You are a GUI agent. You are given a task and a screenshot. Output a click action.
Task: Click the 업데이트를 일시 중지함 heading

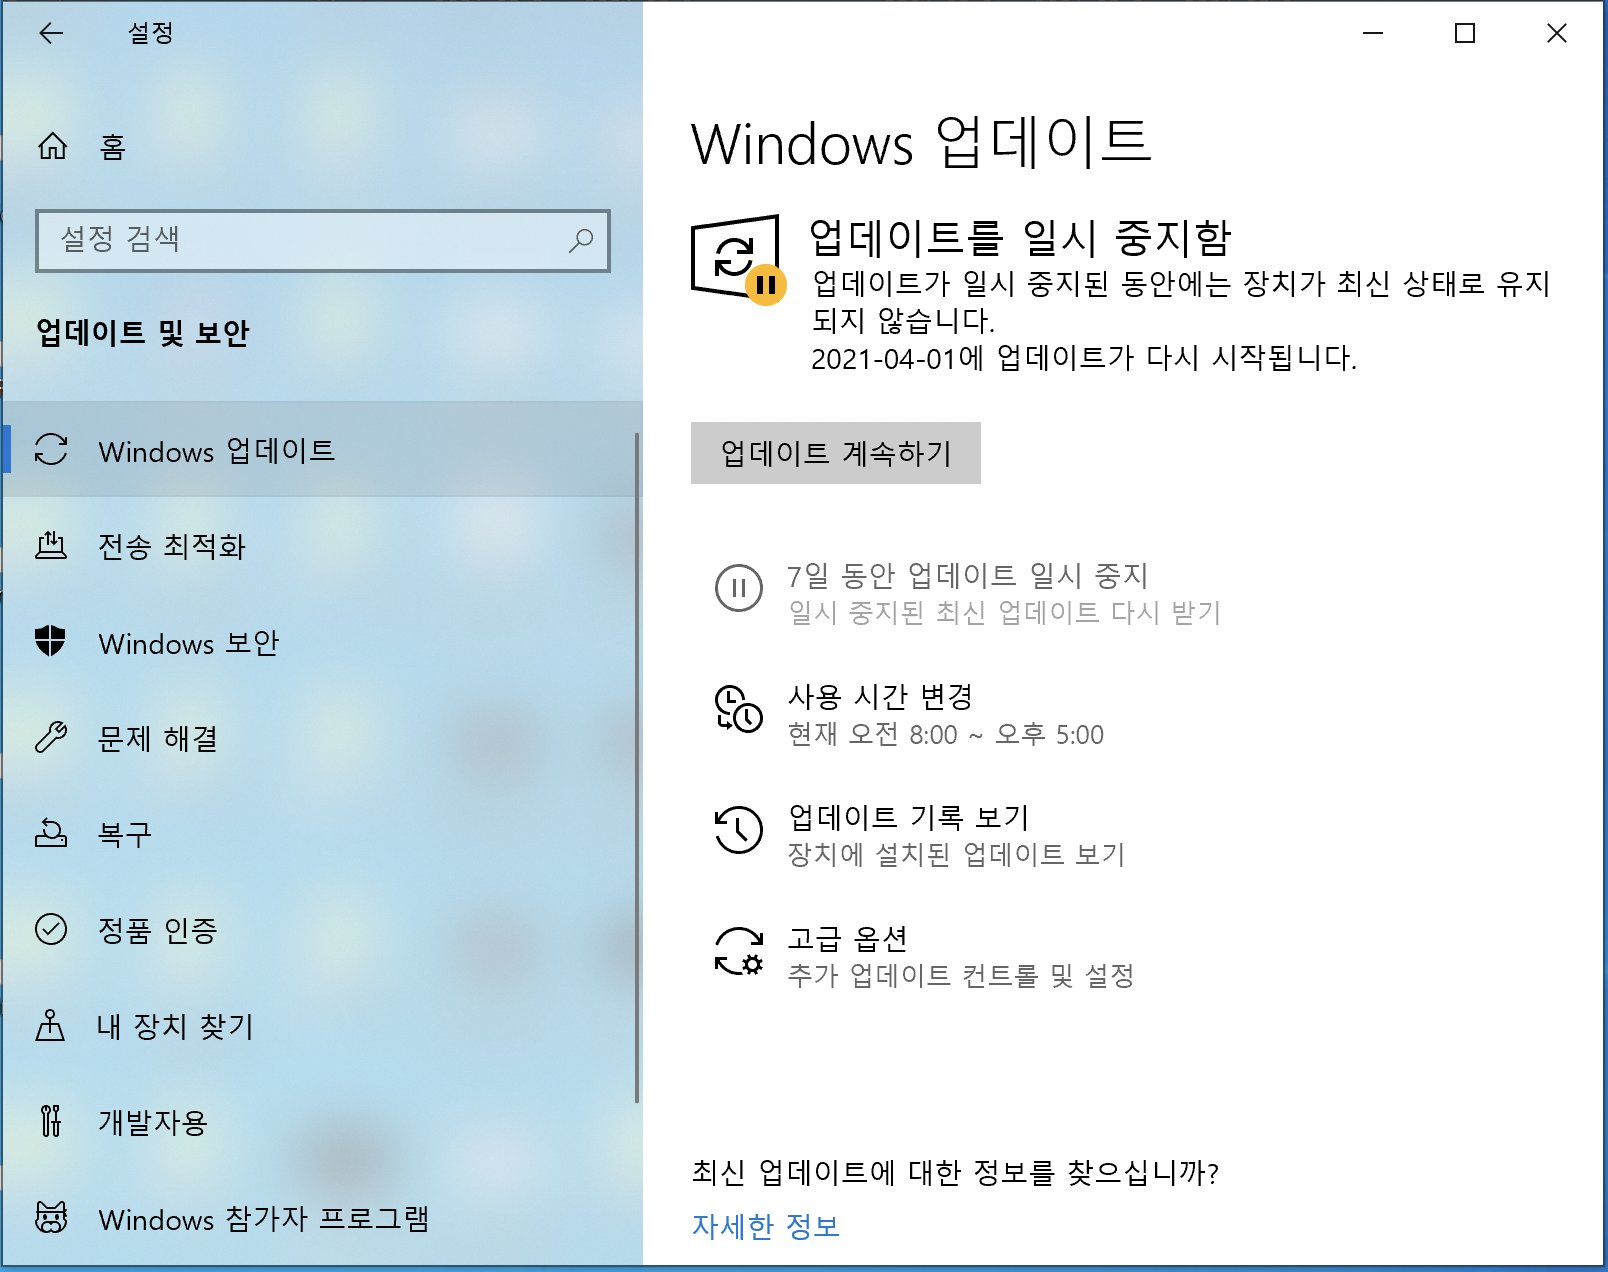1021,238
